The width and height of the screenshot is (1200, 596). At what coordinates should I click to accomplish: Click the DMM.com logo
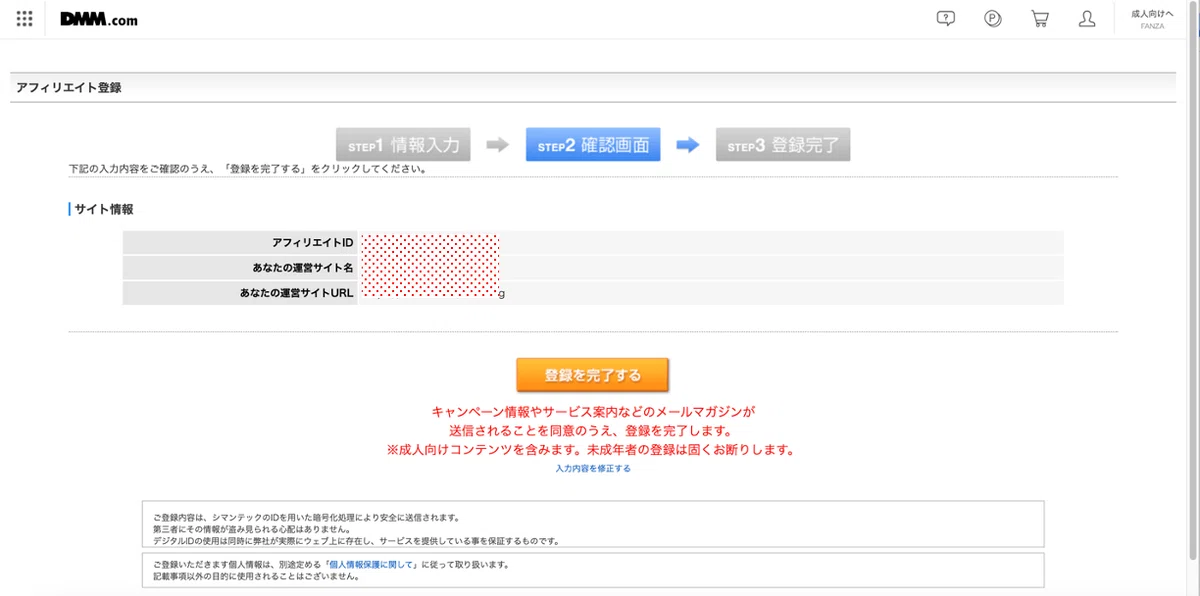click(x=99, y=19)
